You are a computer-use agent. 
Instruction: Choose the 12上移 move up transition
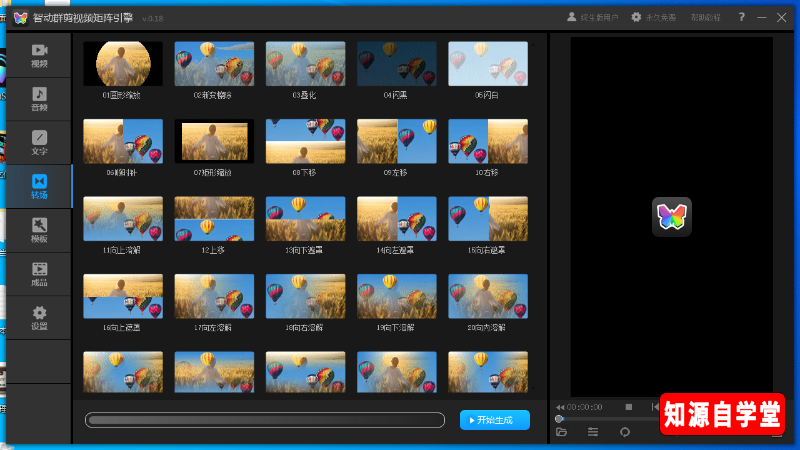pyautogui.click(x=214, y=218)
